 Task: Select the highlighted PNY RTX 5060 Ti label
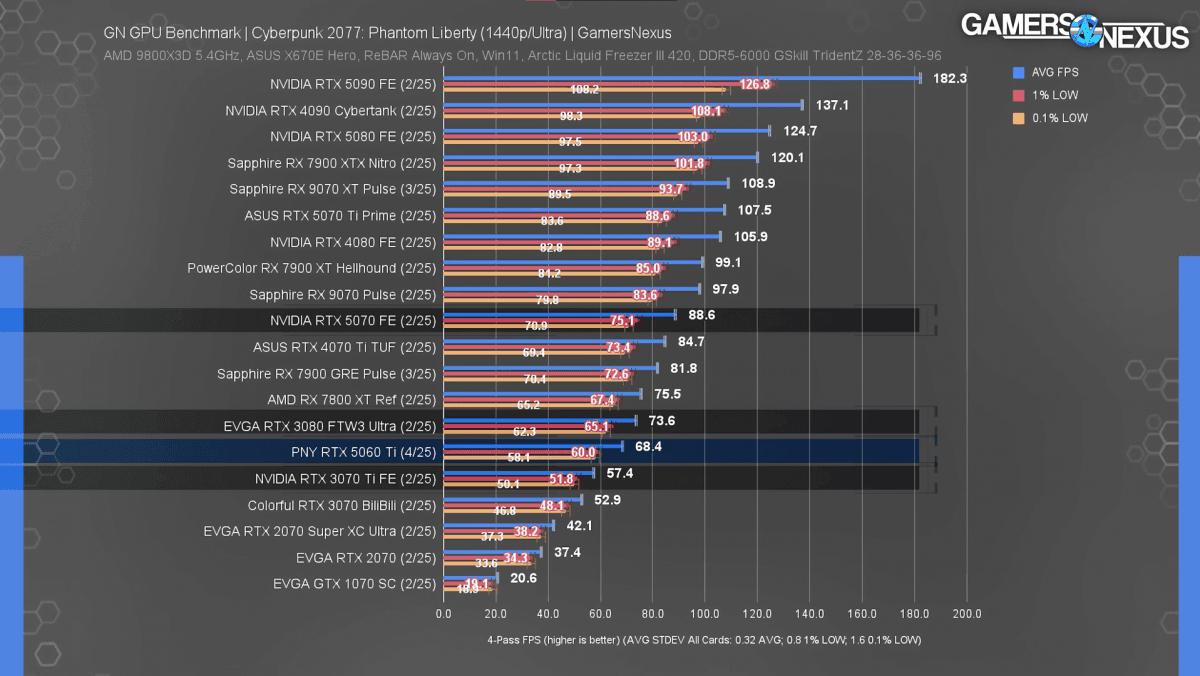(x=364, y=451)
